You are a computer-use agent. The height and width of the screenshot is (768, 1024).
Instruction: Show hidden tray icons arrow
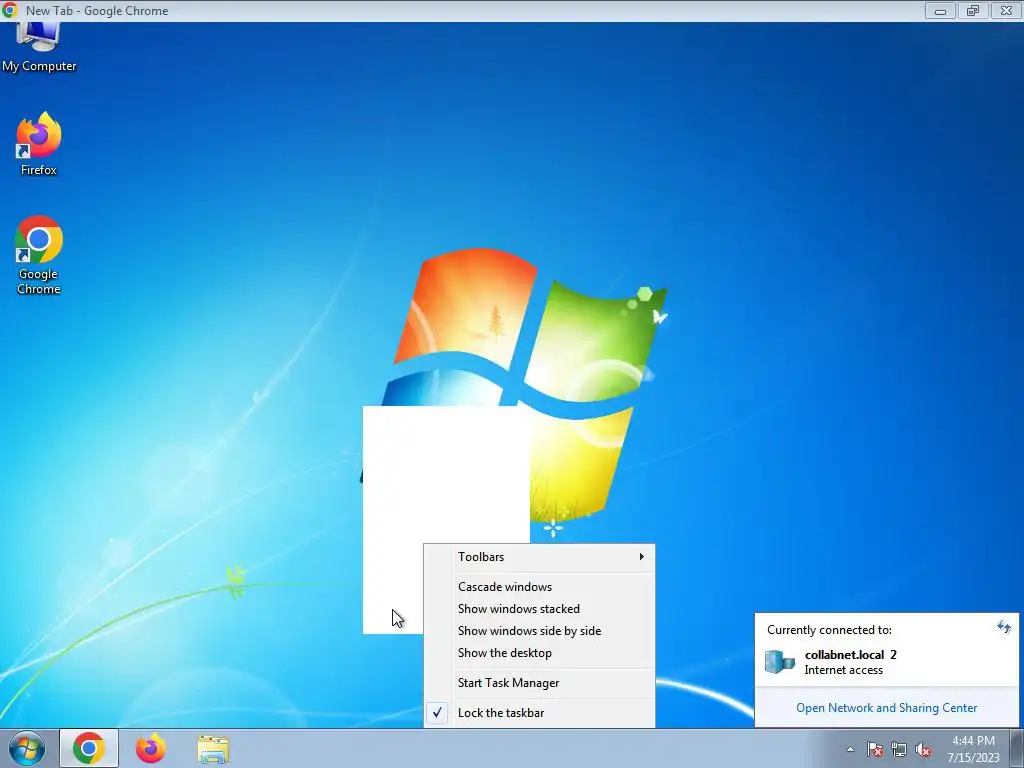click(850, 749)
